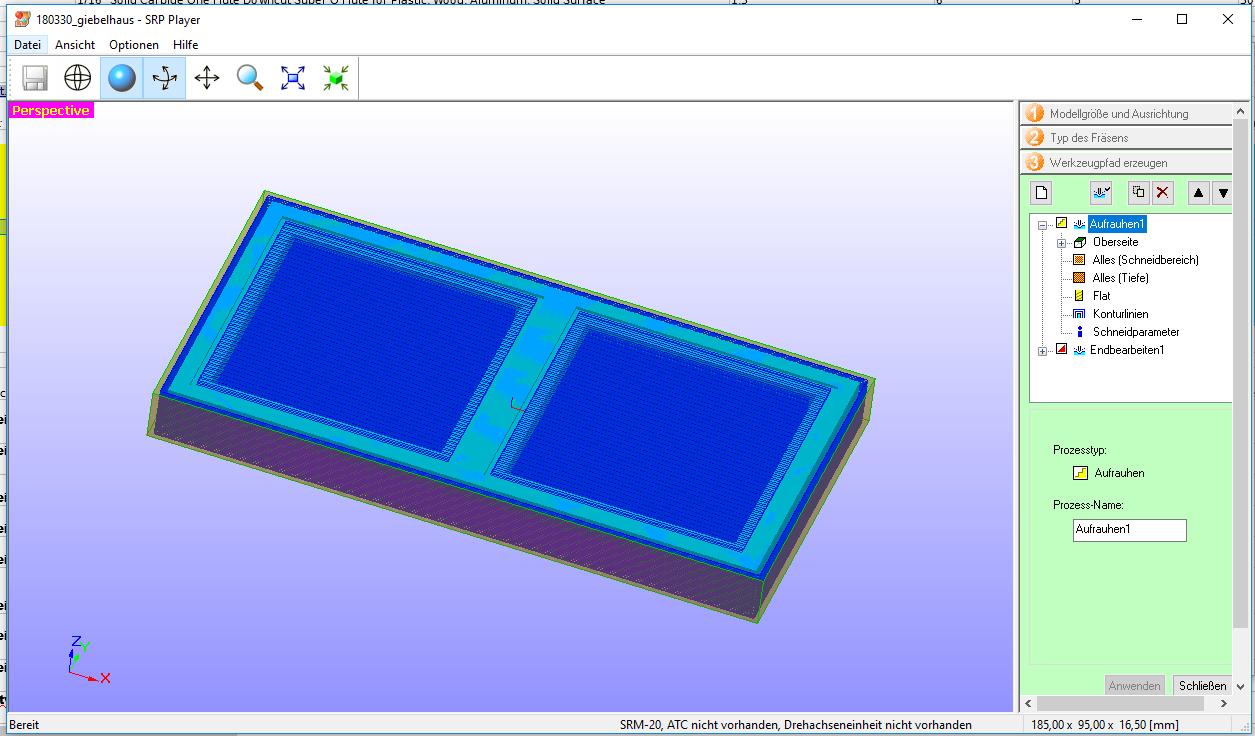Select the wireframe globe view icon
The image size is (1255, 736).
[78, 78]
